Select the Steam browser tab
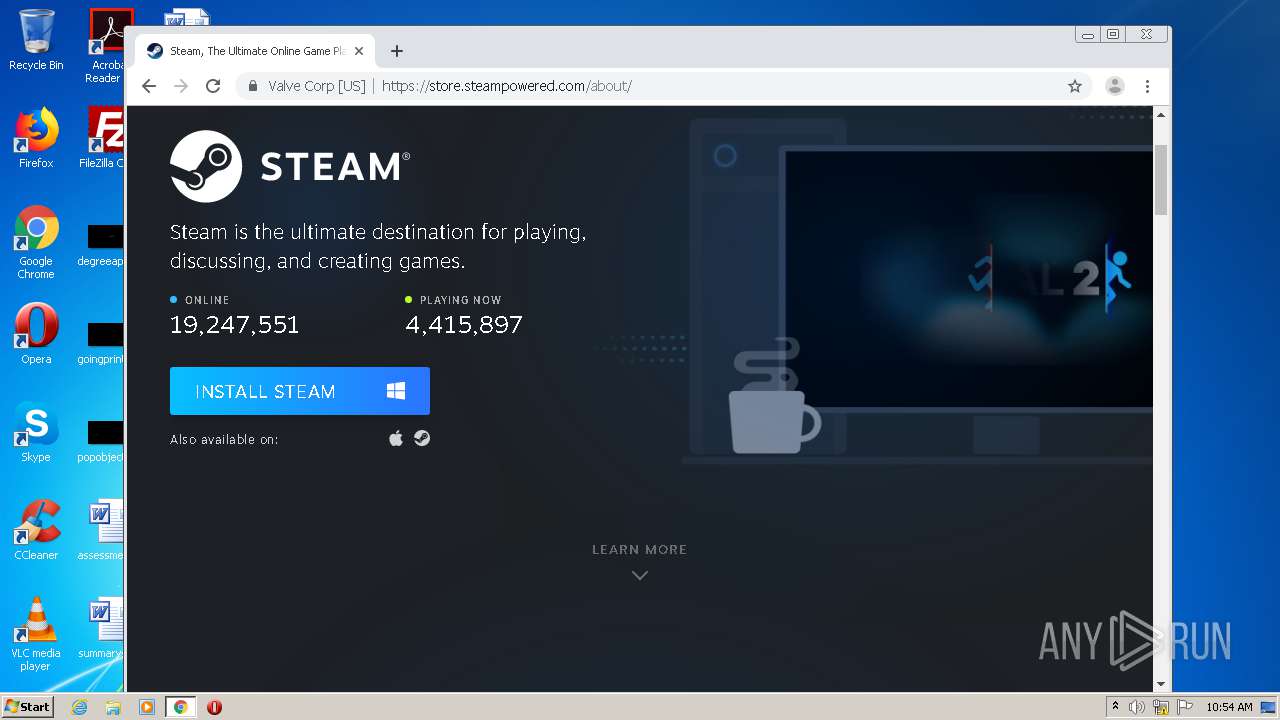The image size is (1280, 720). coord(255,51)
